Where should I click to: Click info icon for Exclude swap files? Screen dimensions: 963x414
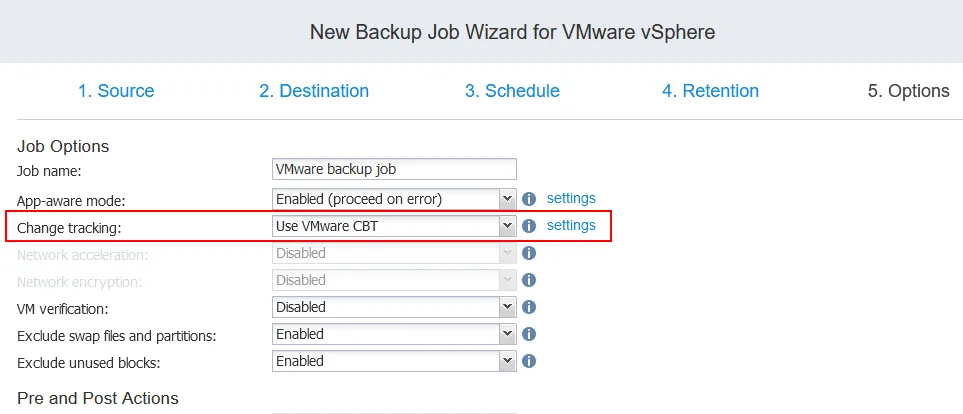click(530, 334)
